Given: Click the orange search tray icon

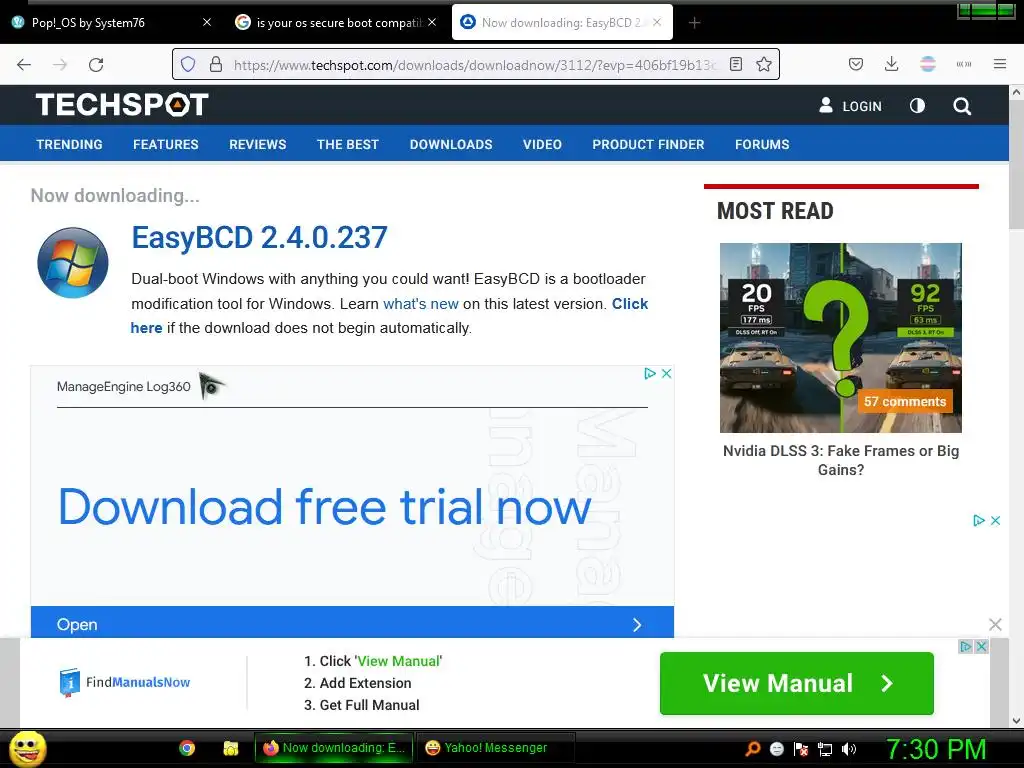Looking at the screenshot, I should (x=753, y=749).
